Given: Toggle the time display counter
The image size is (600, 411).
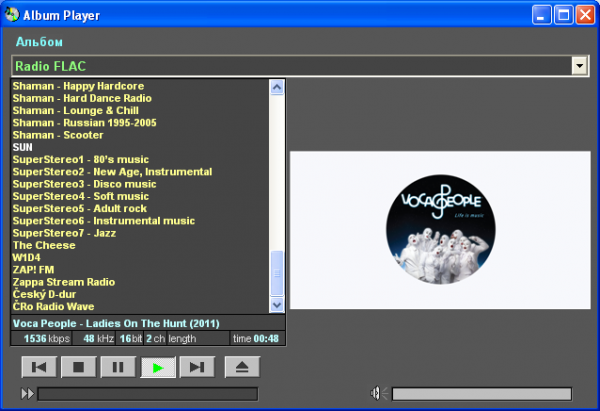Looking at the screenshot, I should 257,339.
